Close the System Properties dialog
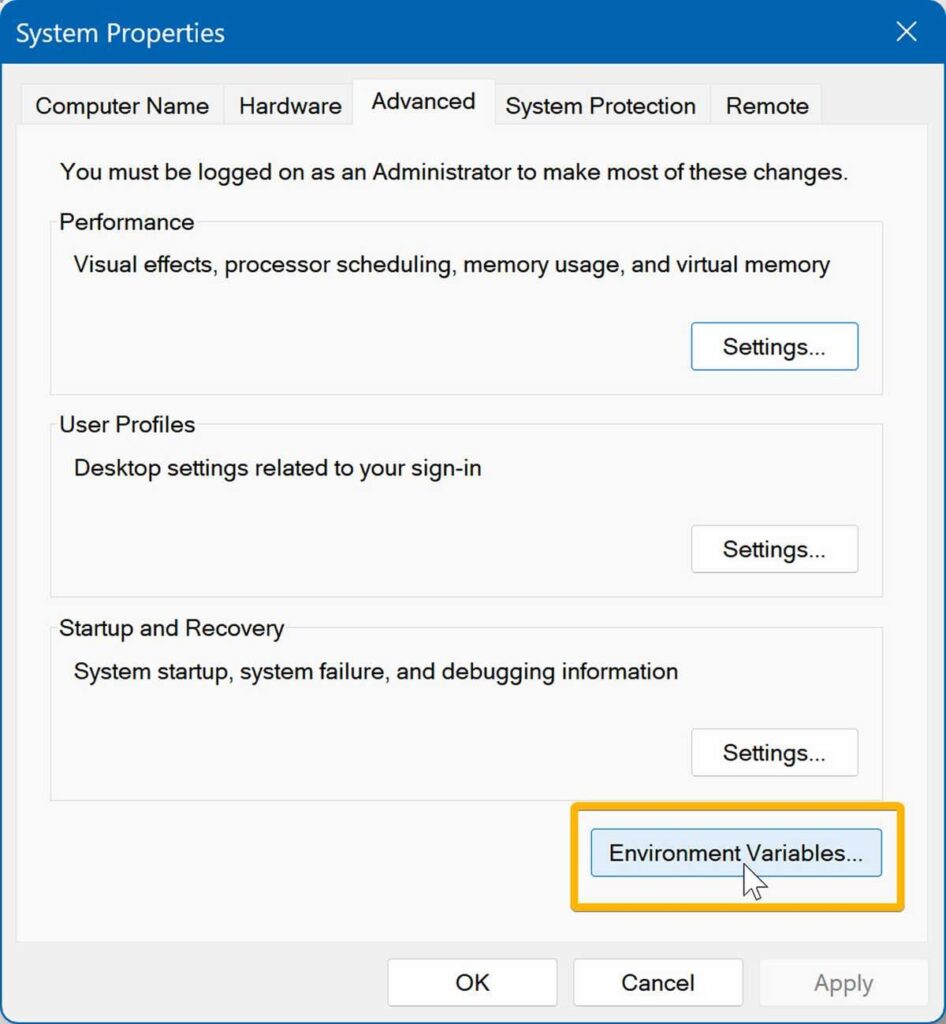This screenshot has height=1024, width=946. [906, 31]
